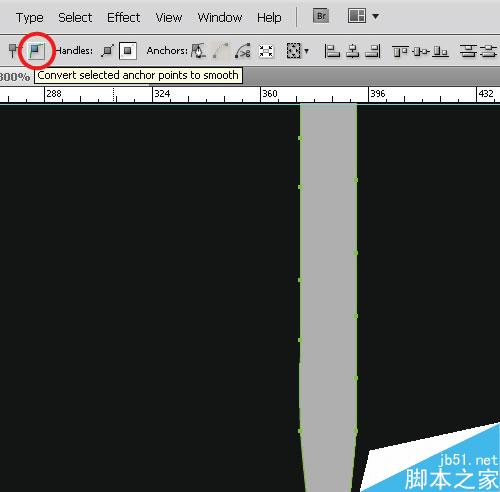Click ruler marking labeled 396
500x492 pixels.
(378, 94)
